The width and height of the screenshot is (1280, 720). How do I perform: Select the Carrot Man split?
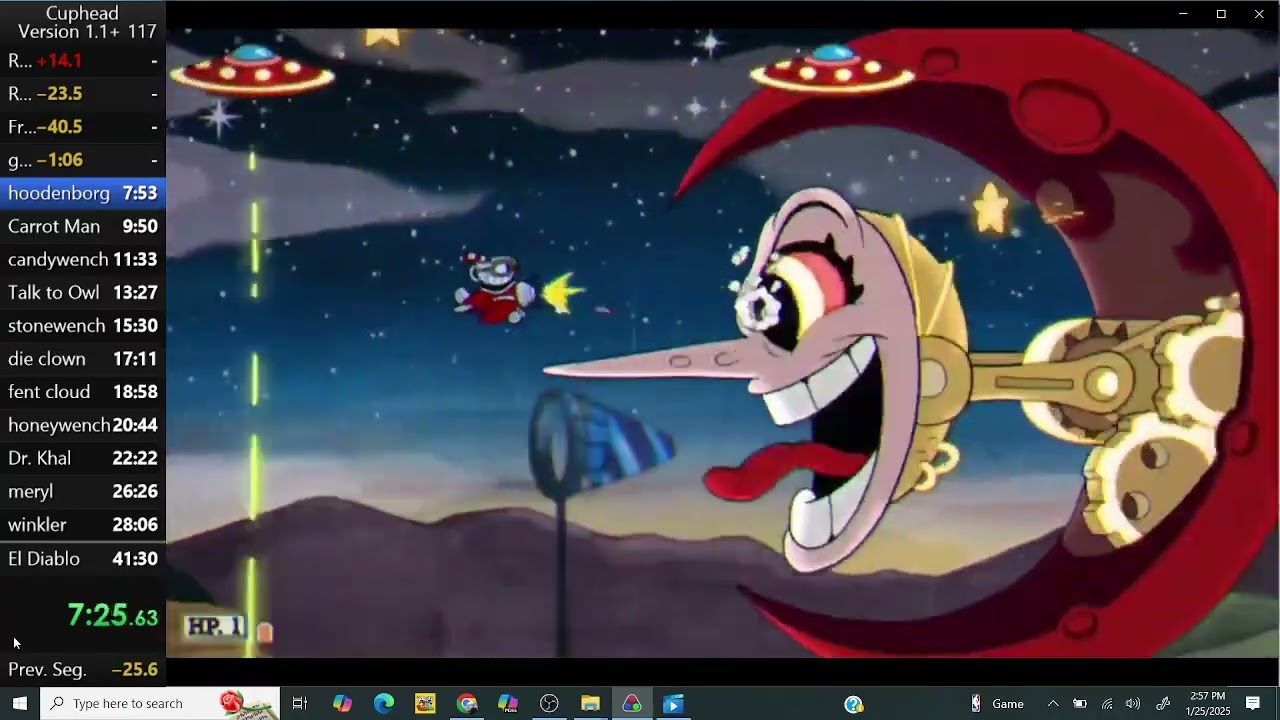pyautogui.click(x=83, y=226)
